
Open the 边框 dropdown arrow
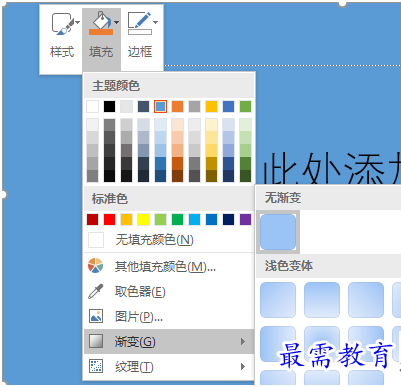pyautogui.click(x=155, y=22)
